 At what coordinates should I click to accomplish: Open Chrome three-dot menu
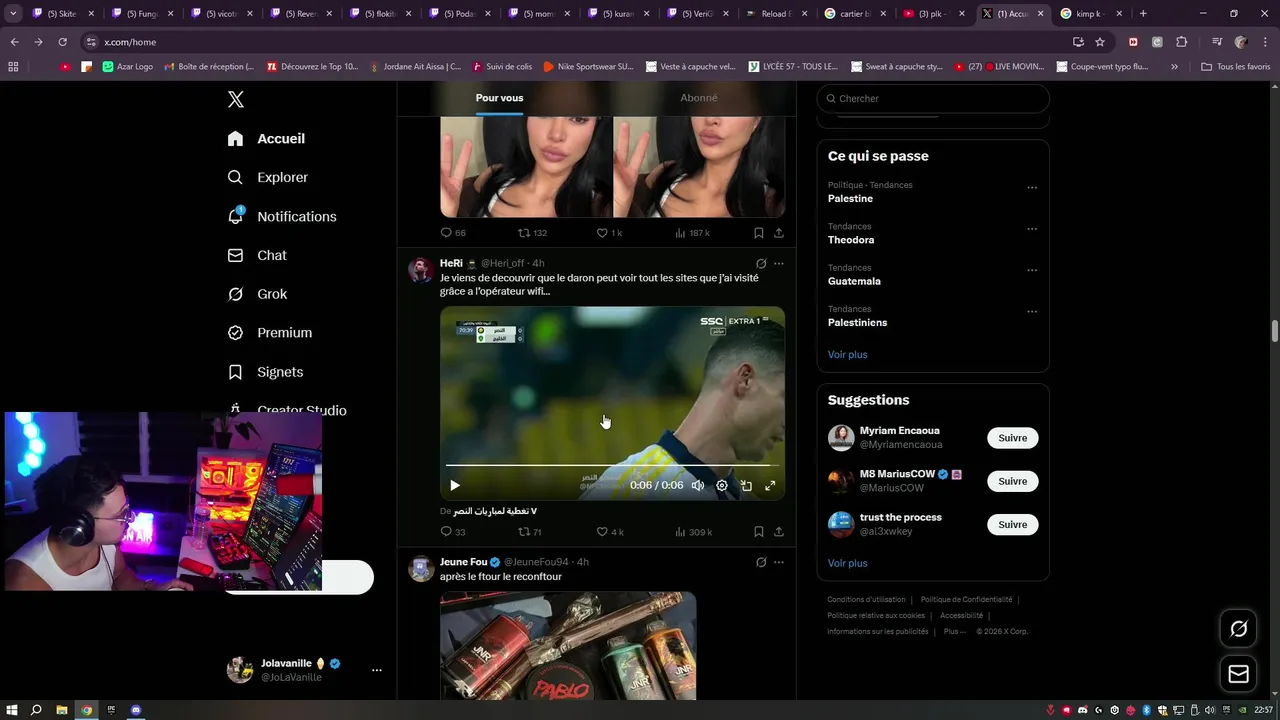coord(1264,42)
